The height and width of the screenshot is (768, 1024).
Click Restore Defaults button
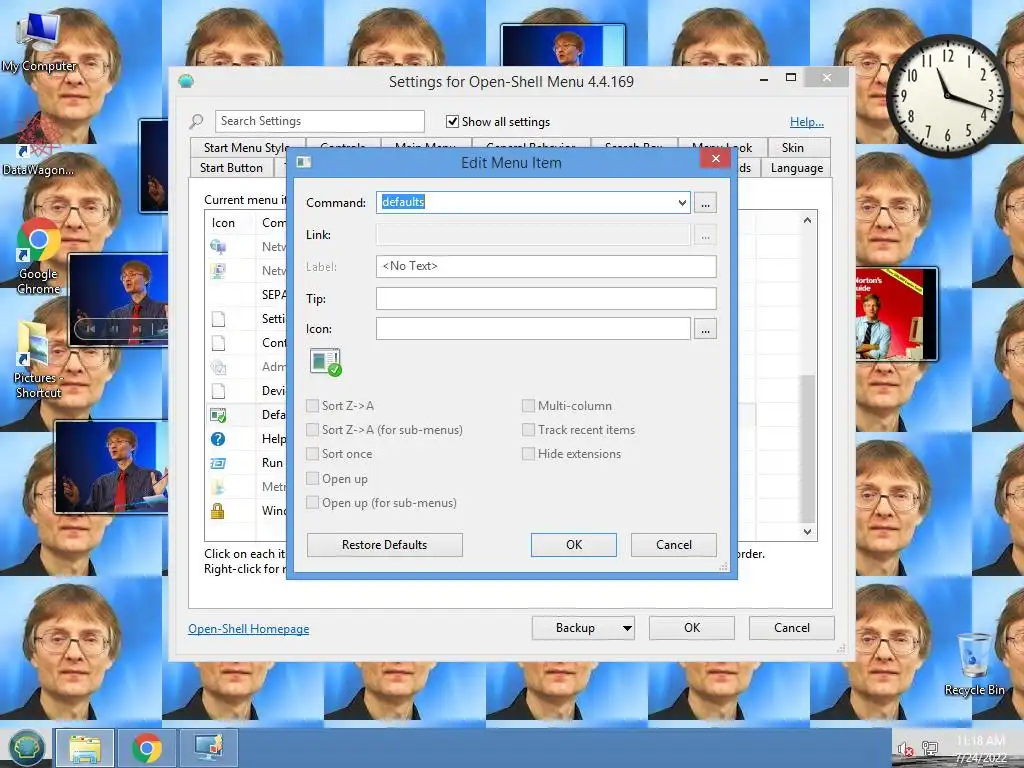[385, 545]
